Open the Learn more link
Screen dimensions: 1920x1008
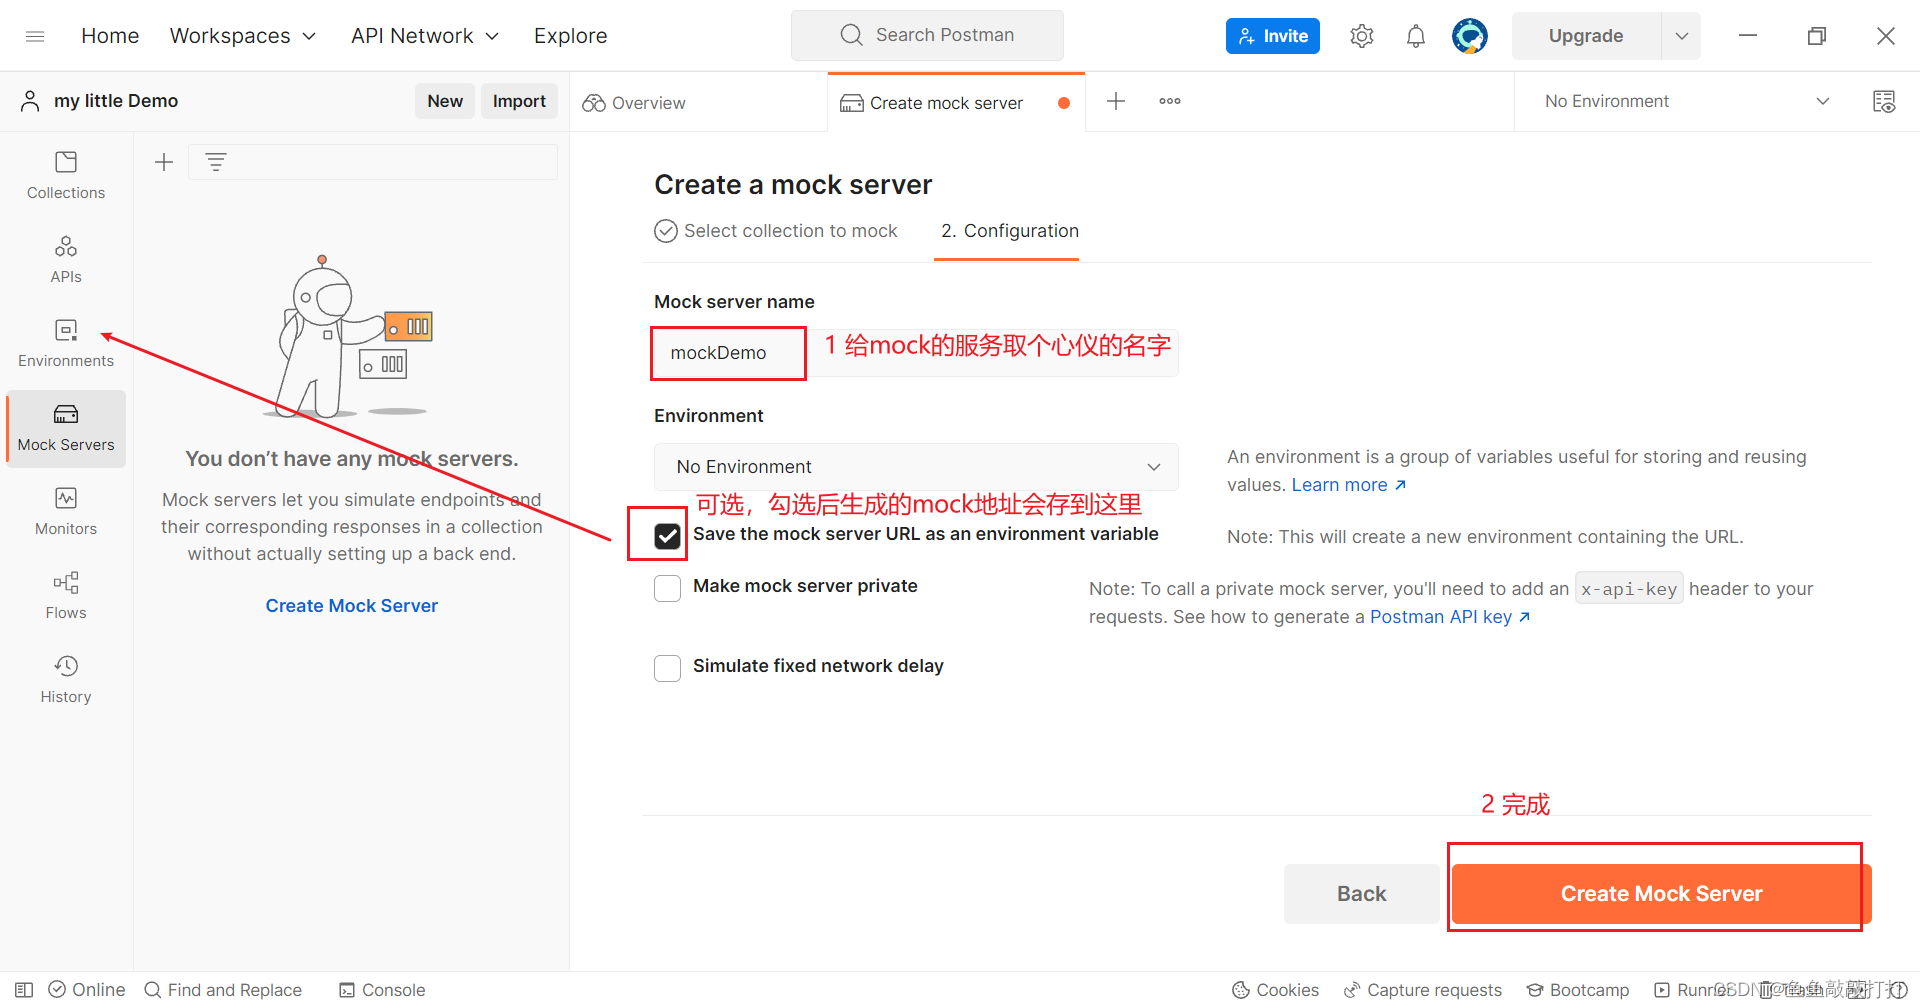click(x=1341, y=484)
